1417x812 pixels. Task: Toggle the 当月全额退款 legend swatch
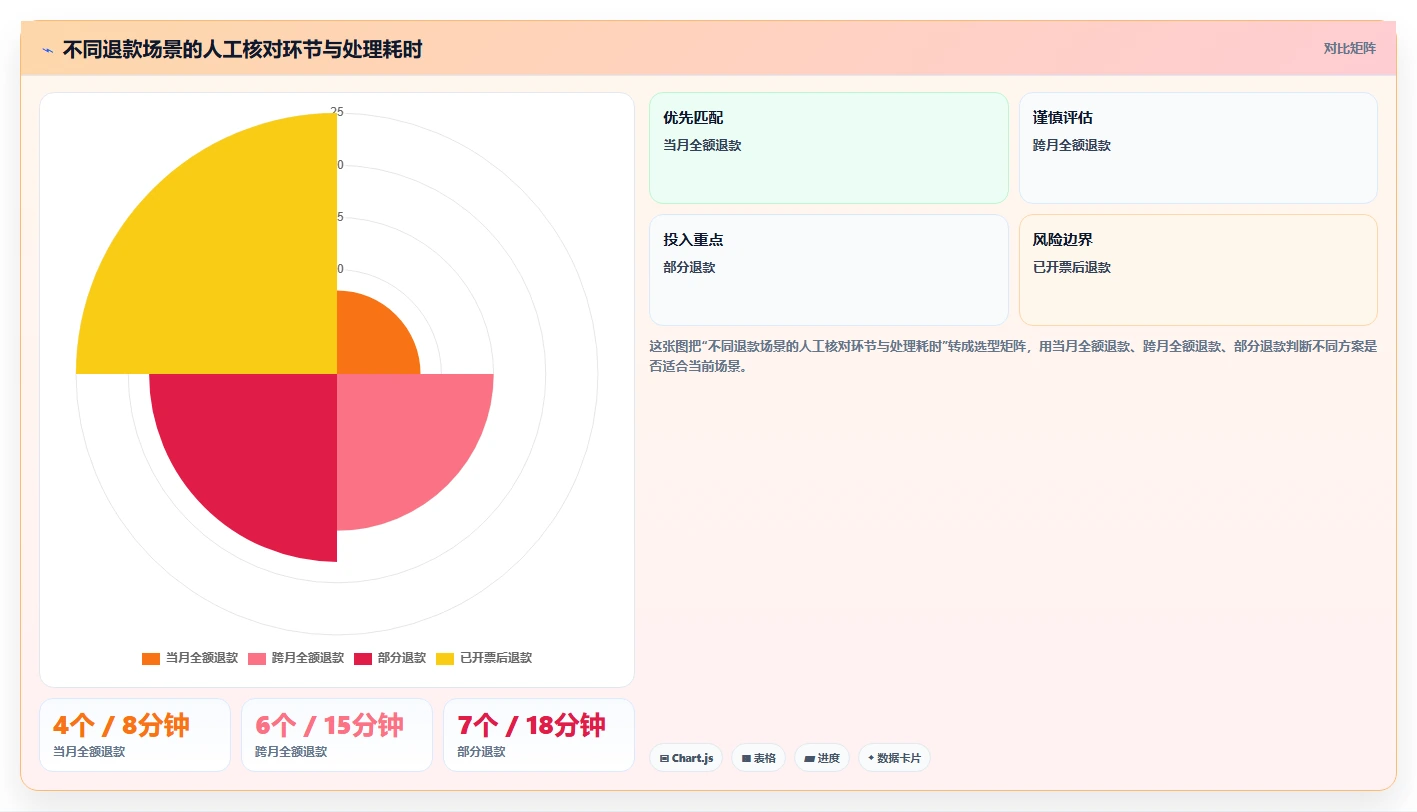coord(151,658)
